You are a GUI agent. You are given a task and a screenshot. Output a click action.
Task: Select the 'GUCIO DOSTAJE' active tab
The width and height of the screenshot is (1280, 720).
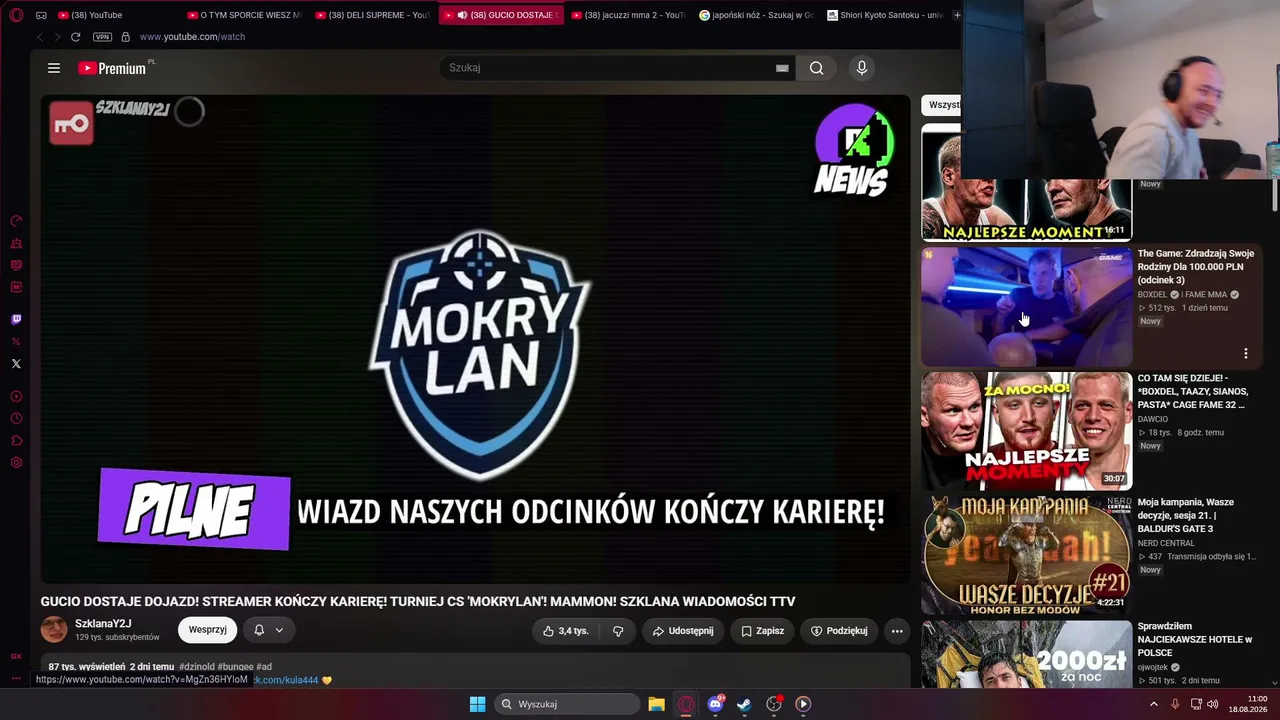(501, 15)
